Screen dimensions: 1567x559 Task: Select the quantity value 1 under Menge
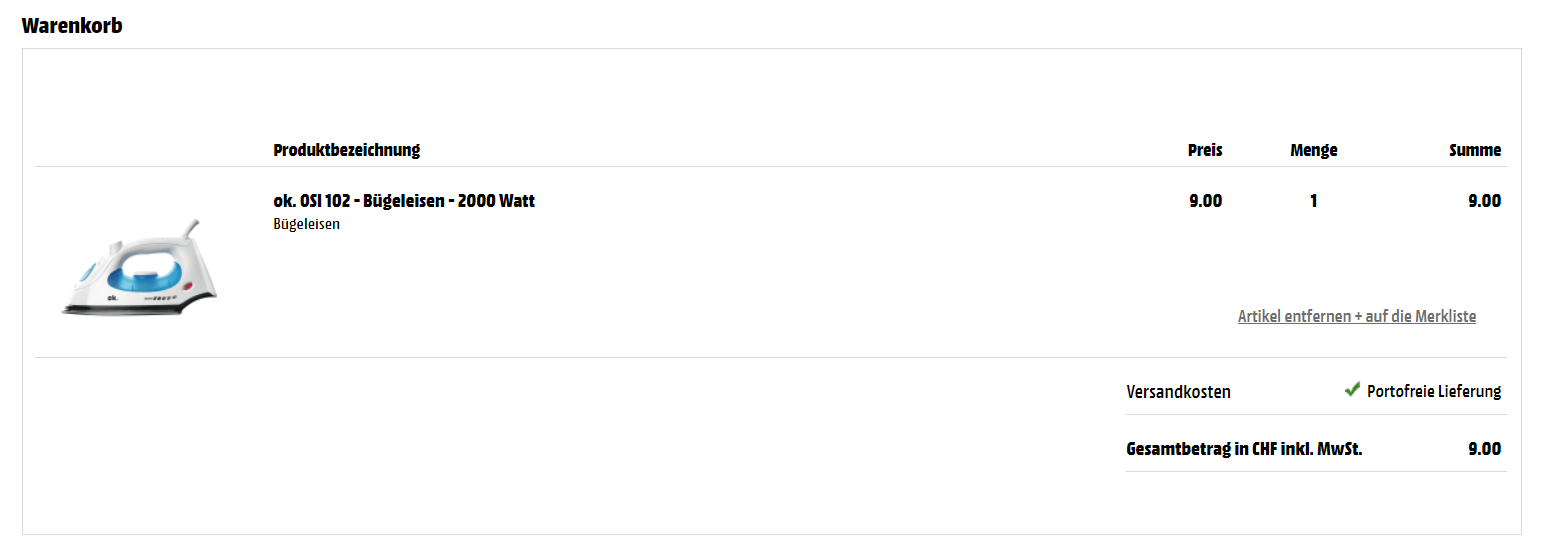(x=1313, y=201)
